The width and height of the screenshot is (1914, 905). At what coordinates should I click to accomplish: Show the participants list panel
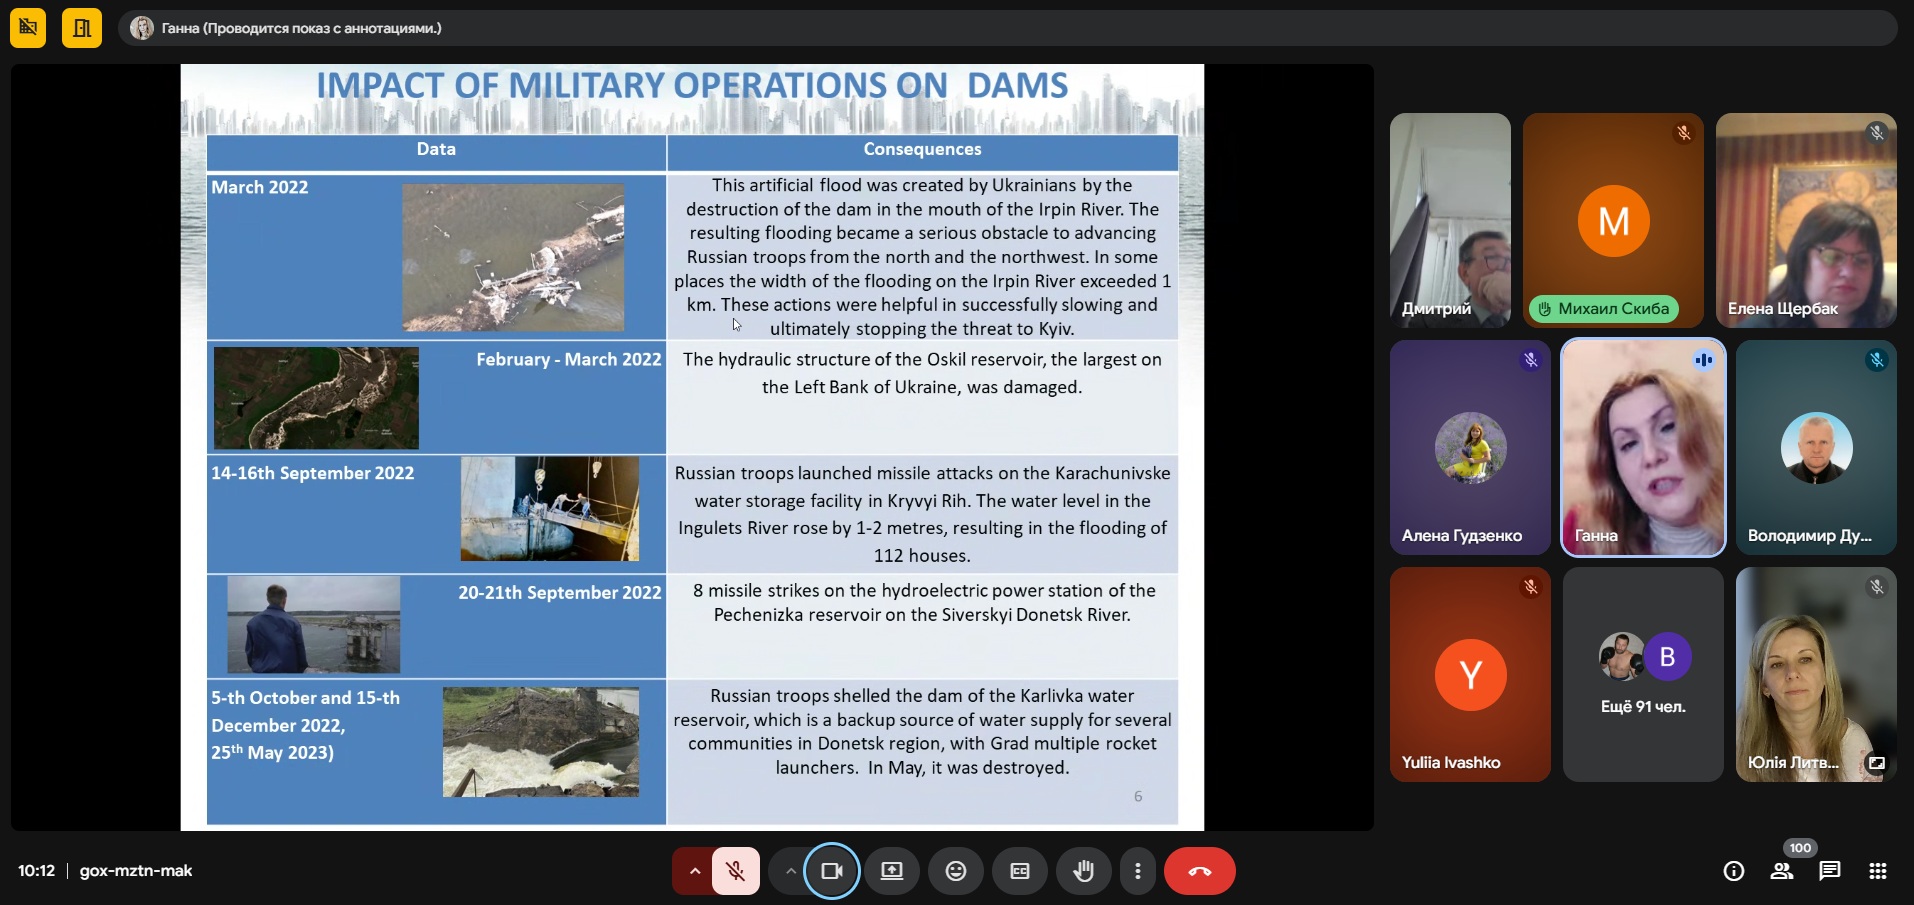tap(1781, 871)
